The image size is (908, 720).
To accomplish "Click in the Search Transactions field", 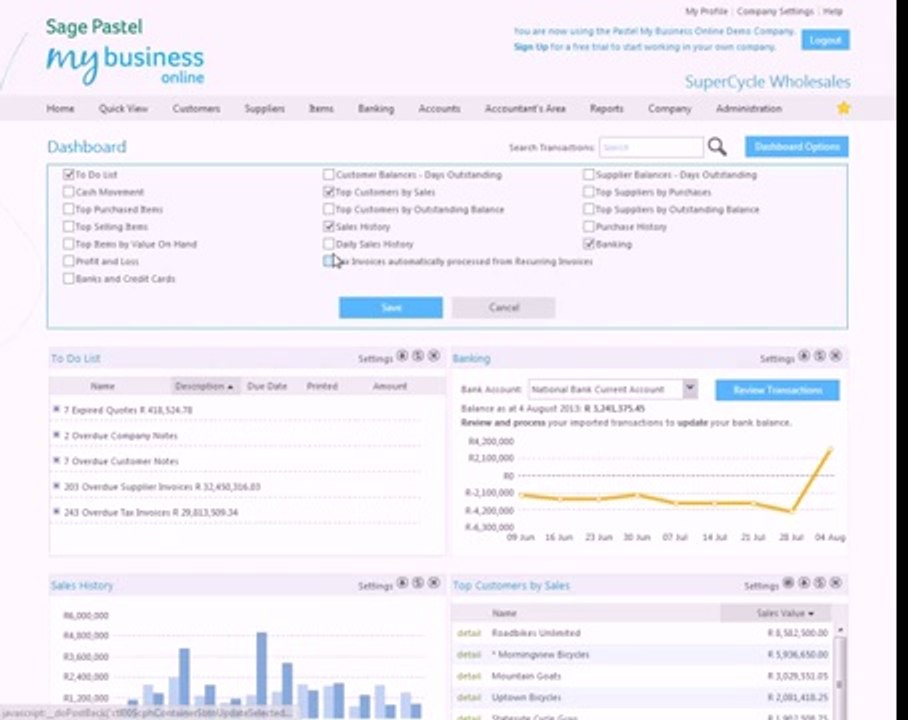I will [651, 147].
